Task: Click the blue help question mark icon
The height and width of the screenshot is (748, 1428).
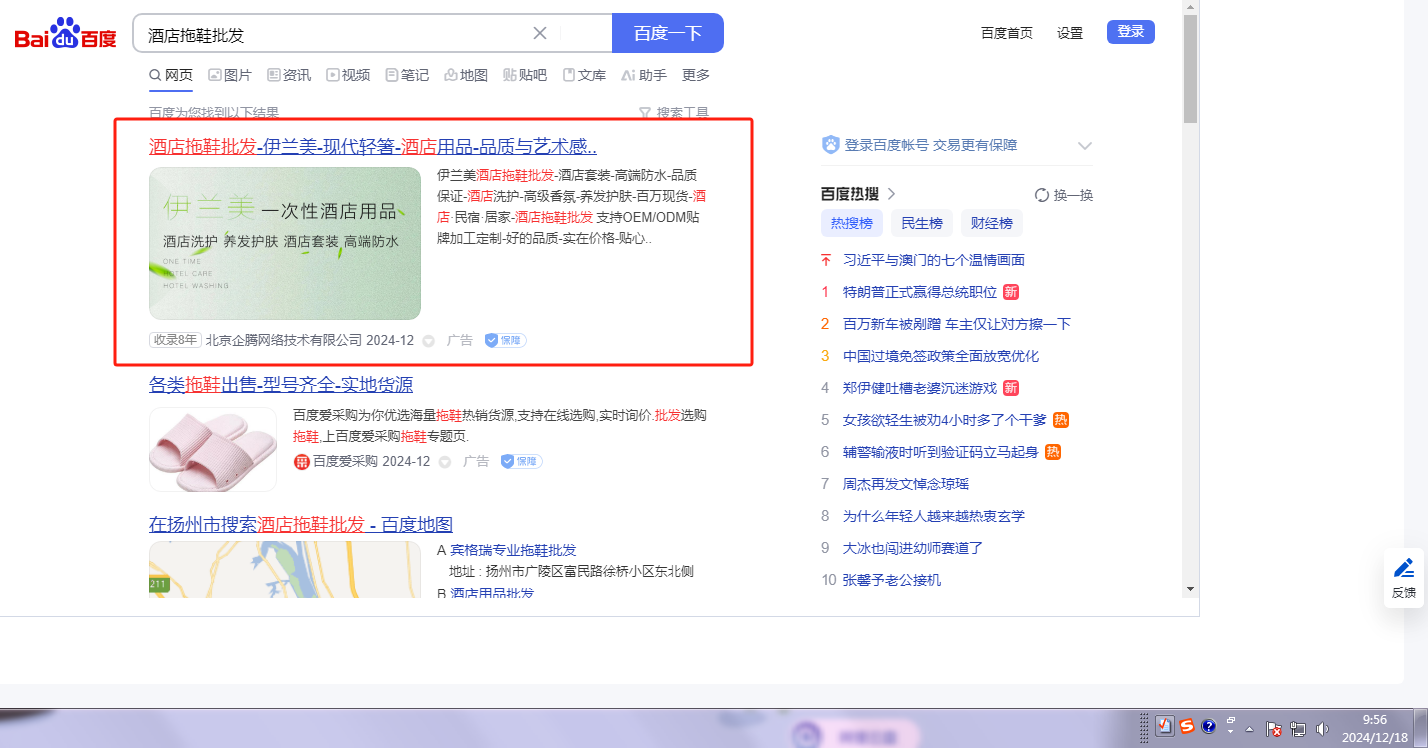Action: [x=1208, y=727]
